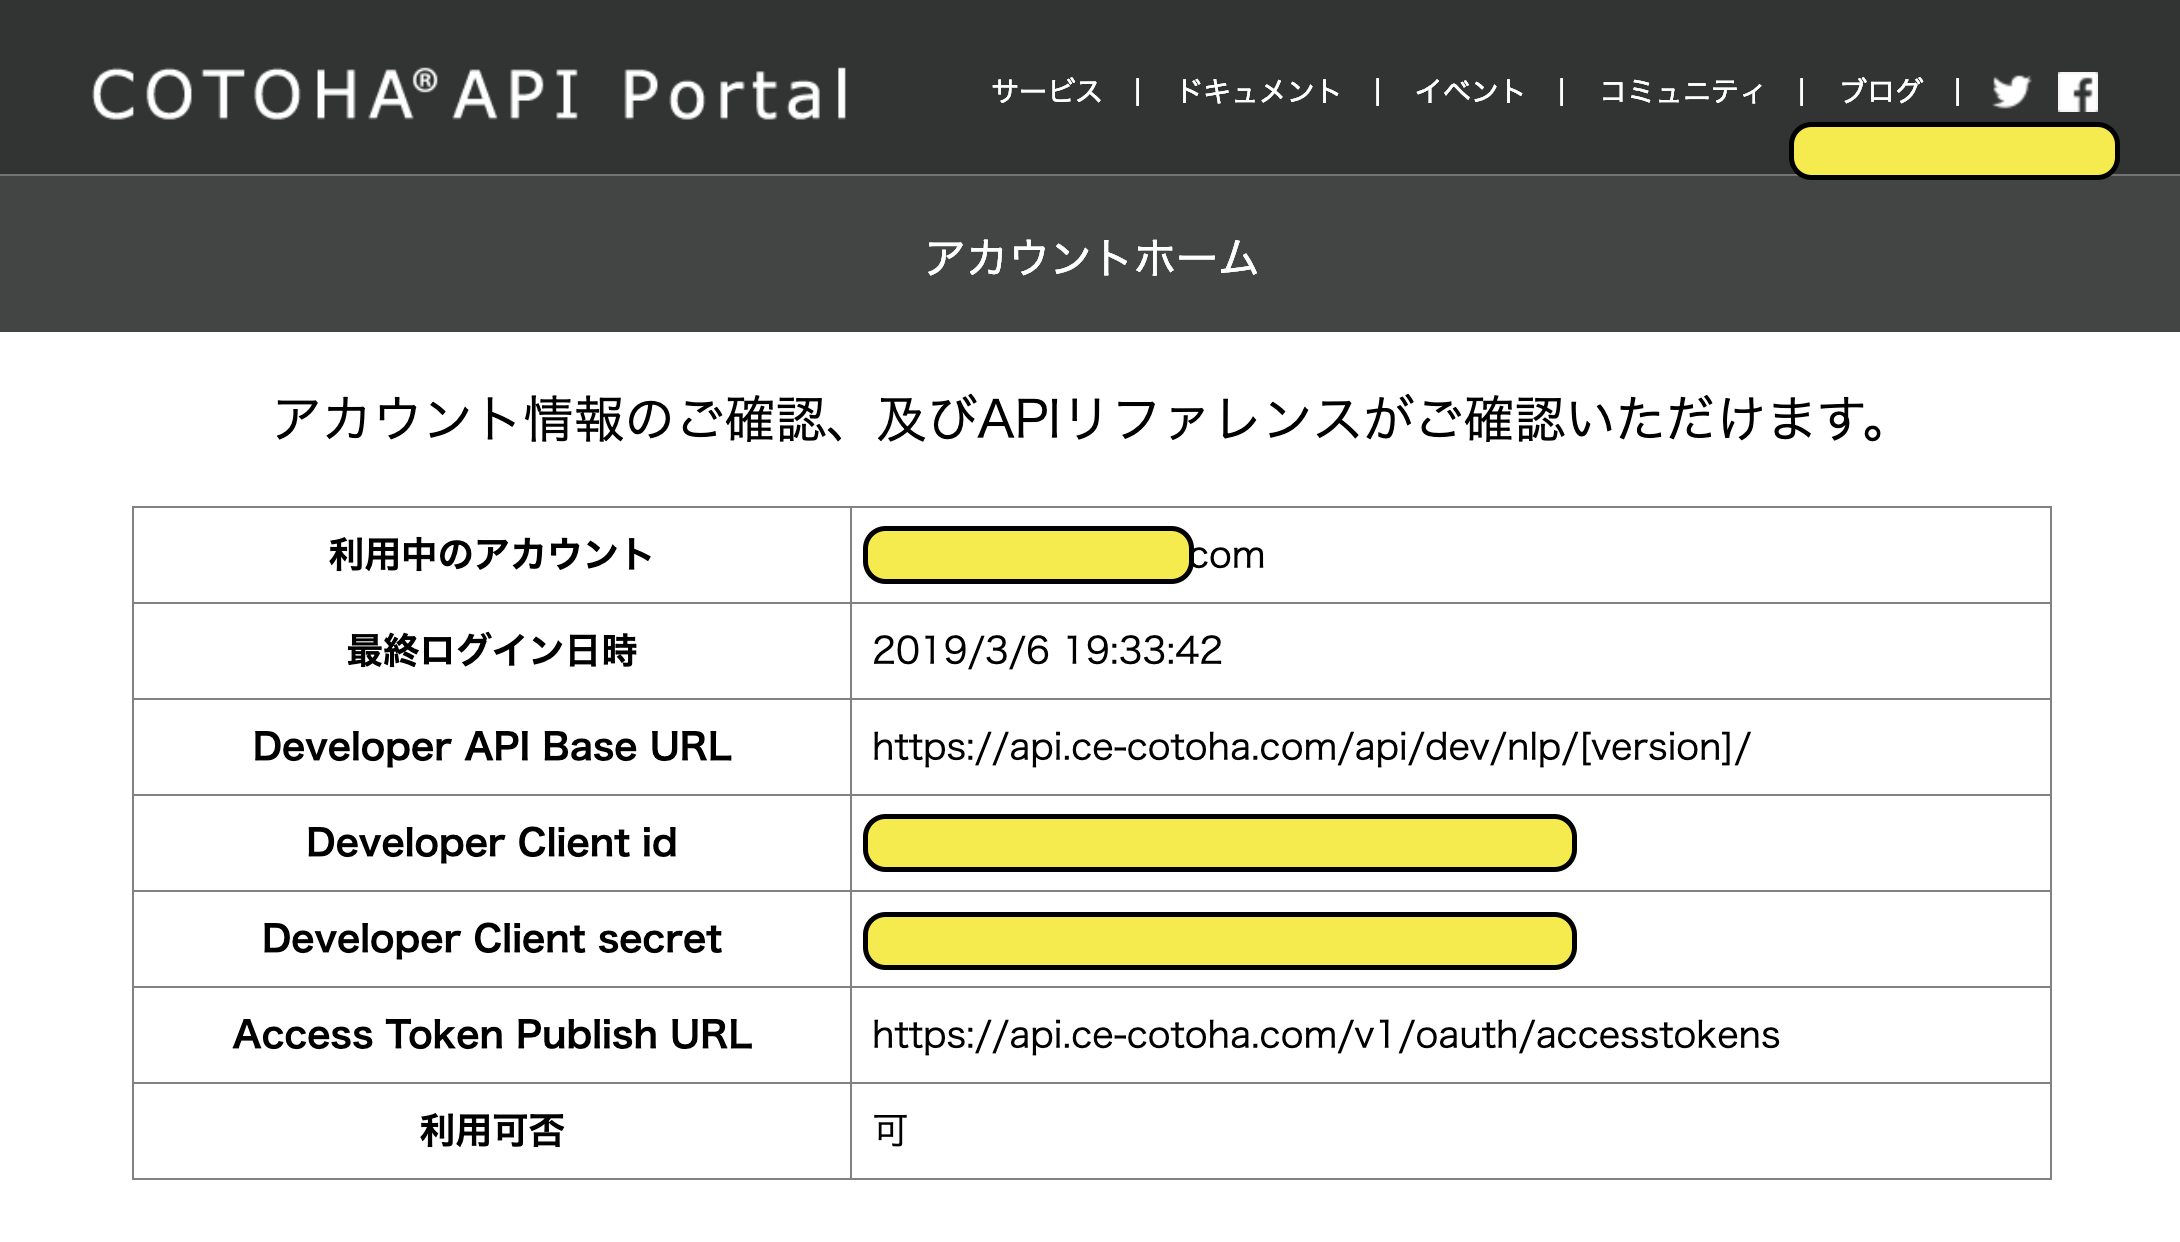Screen dimensions: 2180x1242
Task: Open the Access Token Publish URL link
Action: point(1325,1035)
